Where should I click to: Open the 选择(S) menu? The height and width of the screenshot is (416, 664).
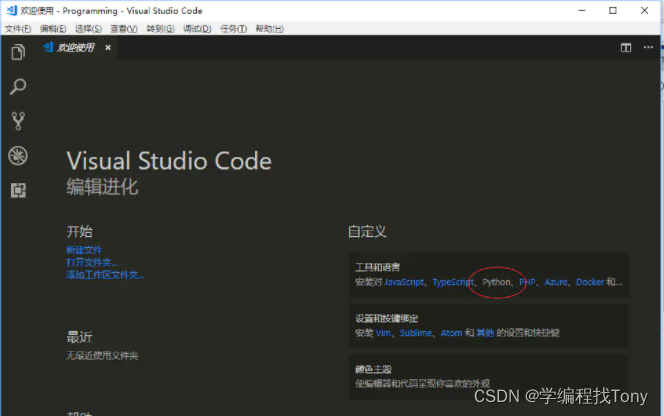tap(88, 28)
